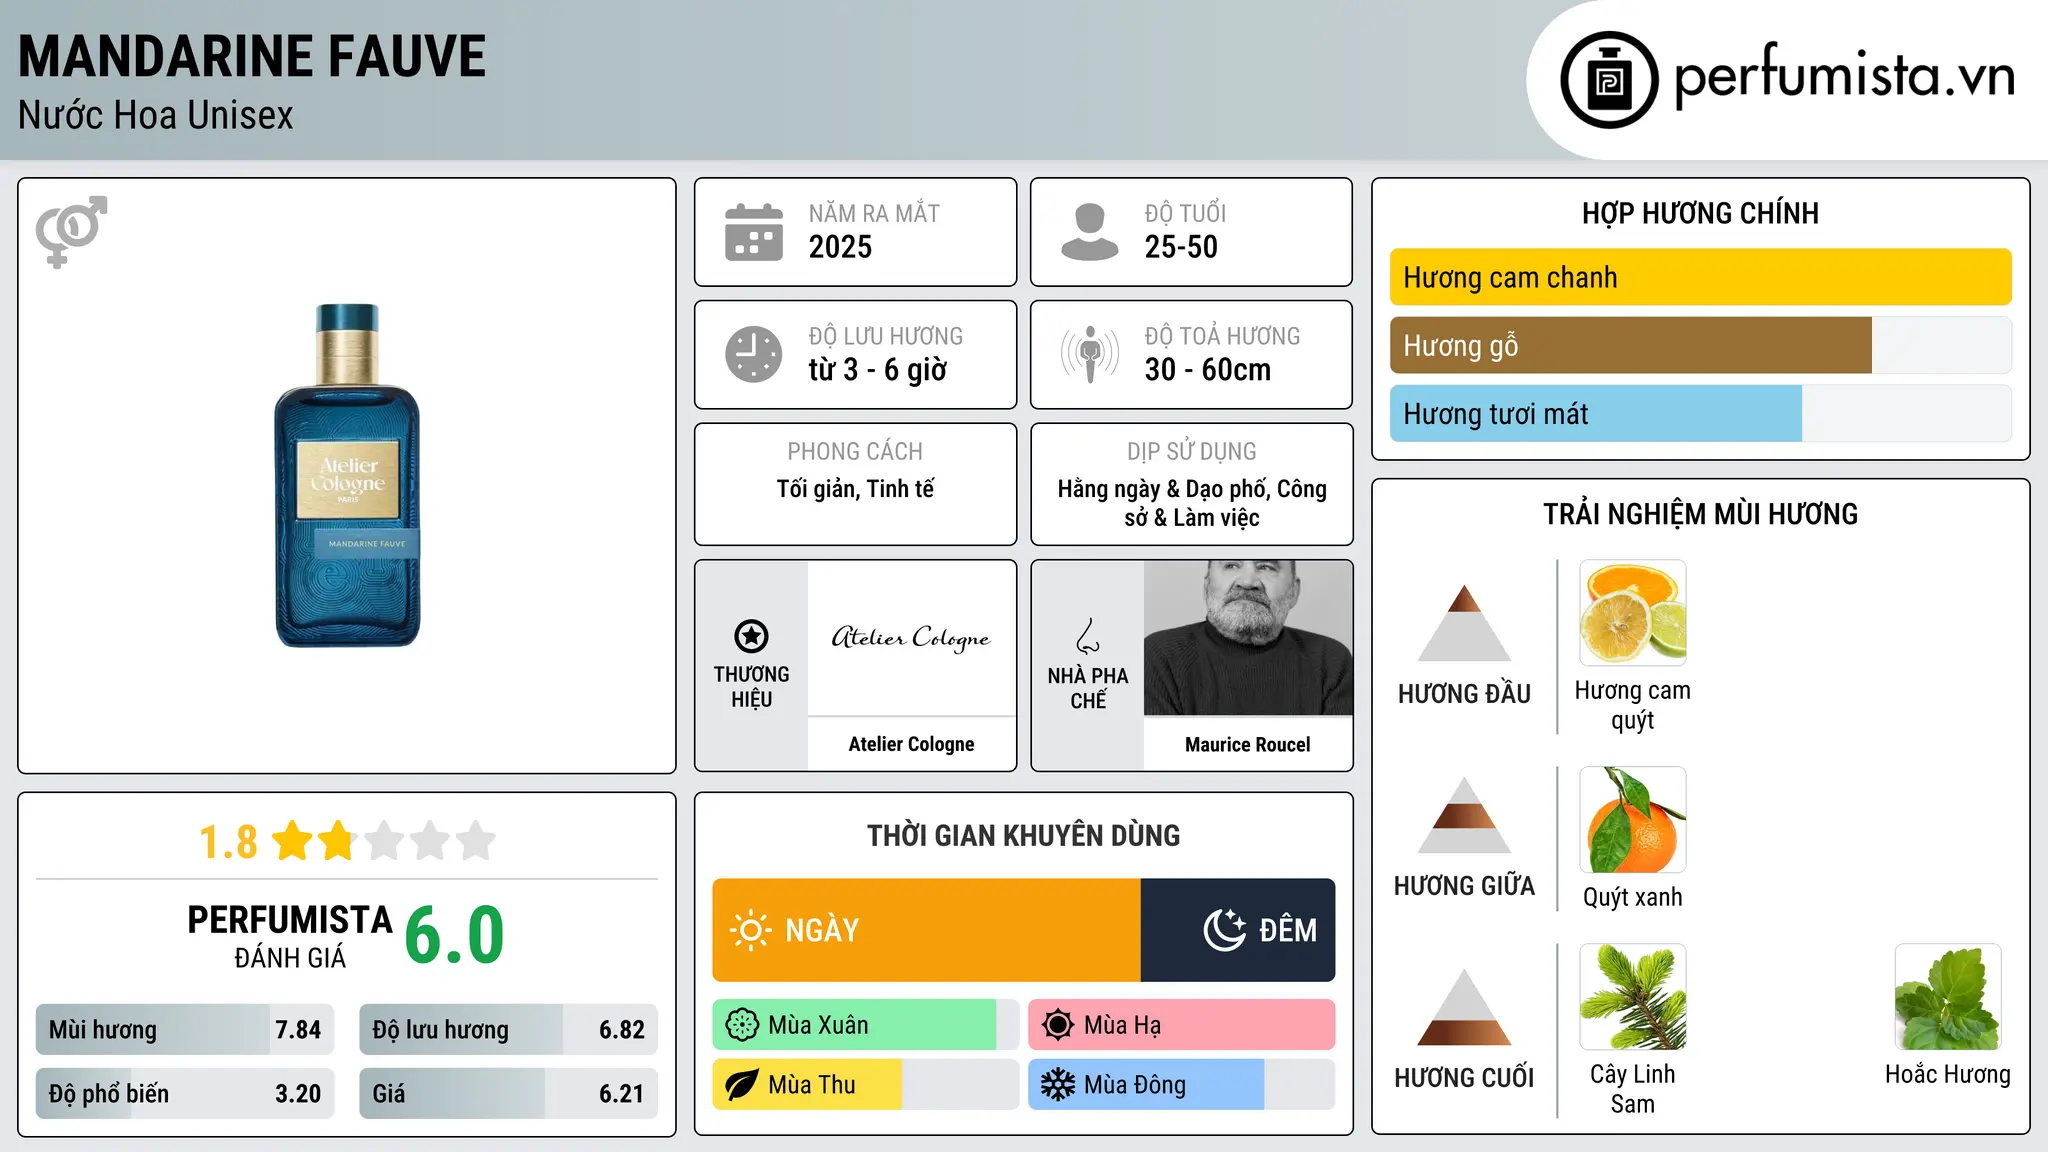
Task: Click the person icon beside Độ tuổi
Action: [1089, 232]
